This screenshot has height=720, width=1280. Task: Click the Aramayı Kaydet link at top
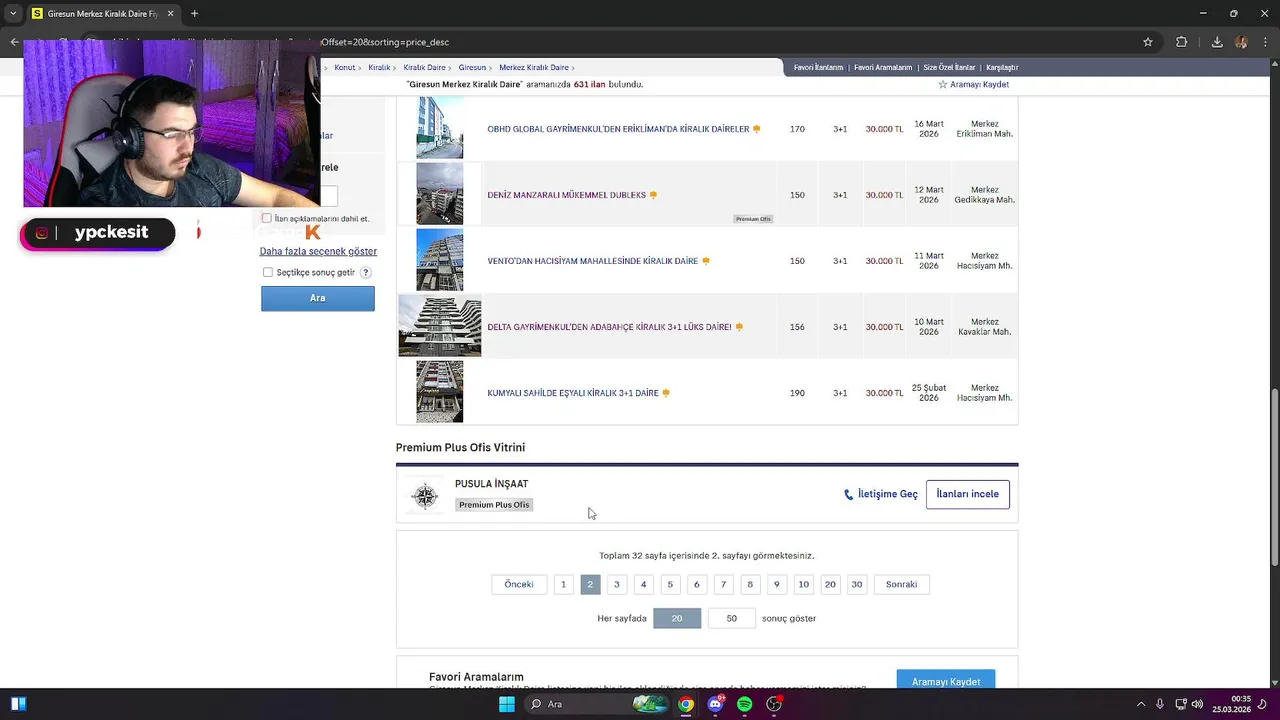979,85
